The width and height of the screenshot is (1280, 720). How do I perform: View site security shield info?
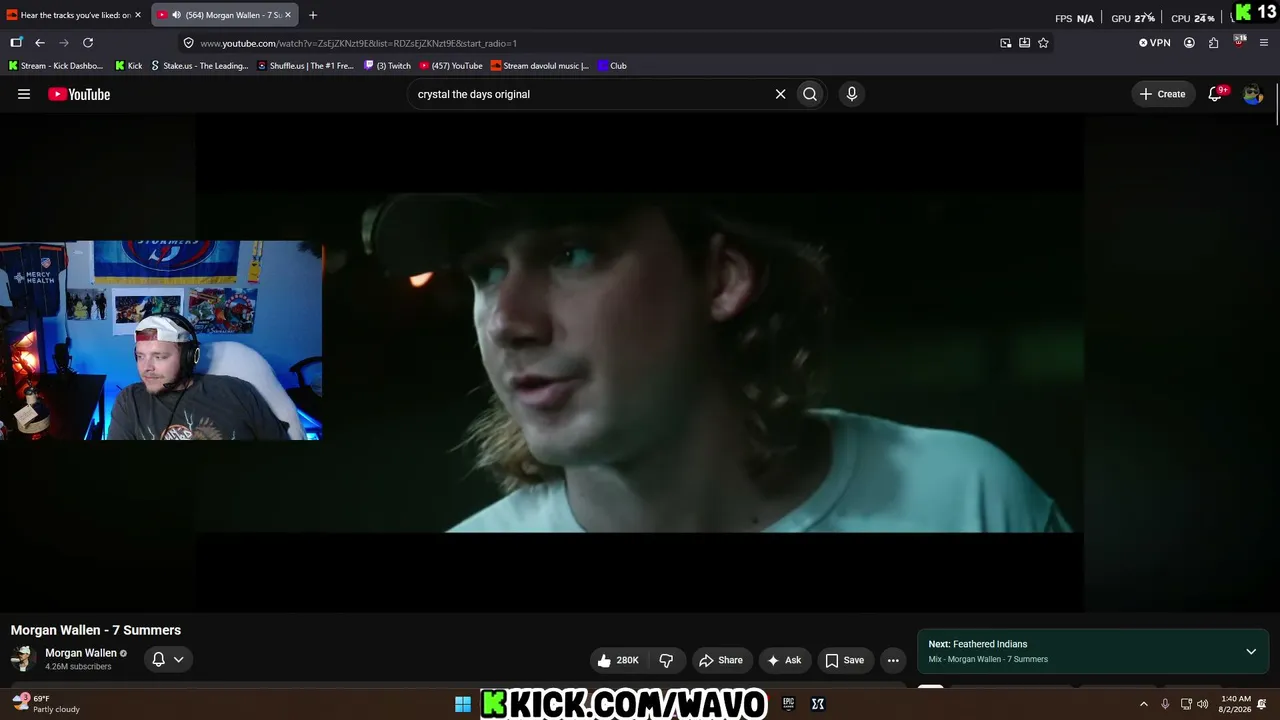[188, 43]
